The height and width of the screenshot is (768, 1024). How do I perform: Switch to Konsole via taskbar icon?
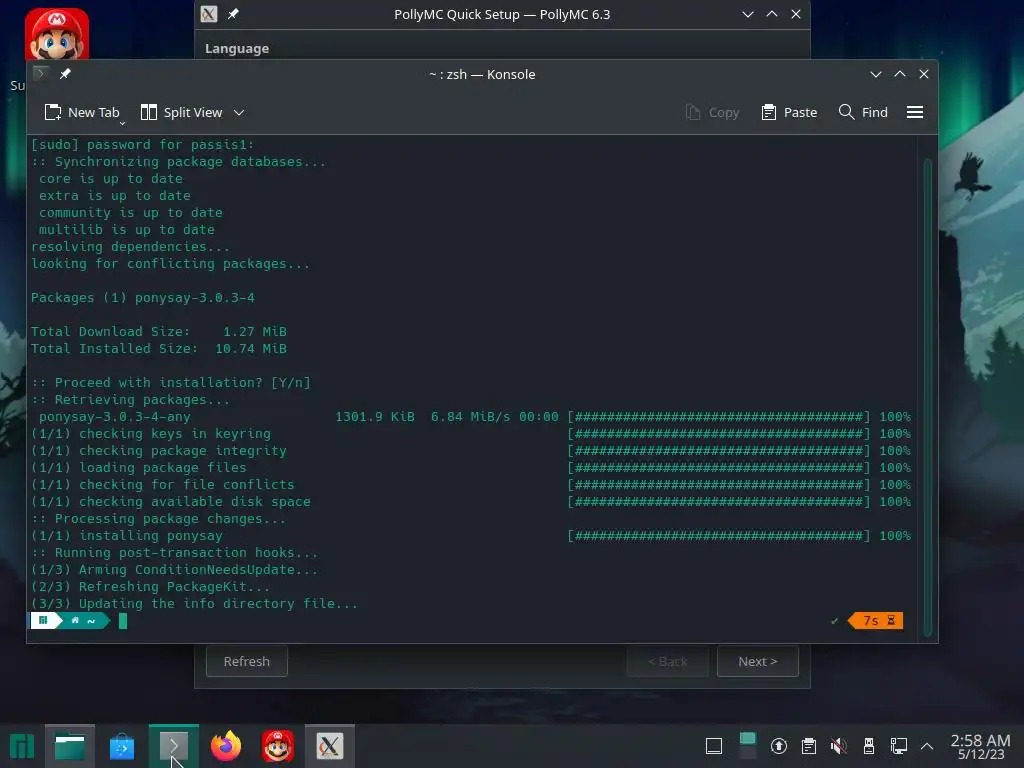point(174,746)
